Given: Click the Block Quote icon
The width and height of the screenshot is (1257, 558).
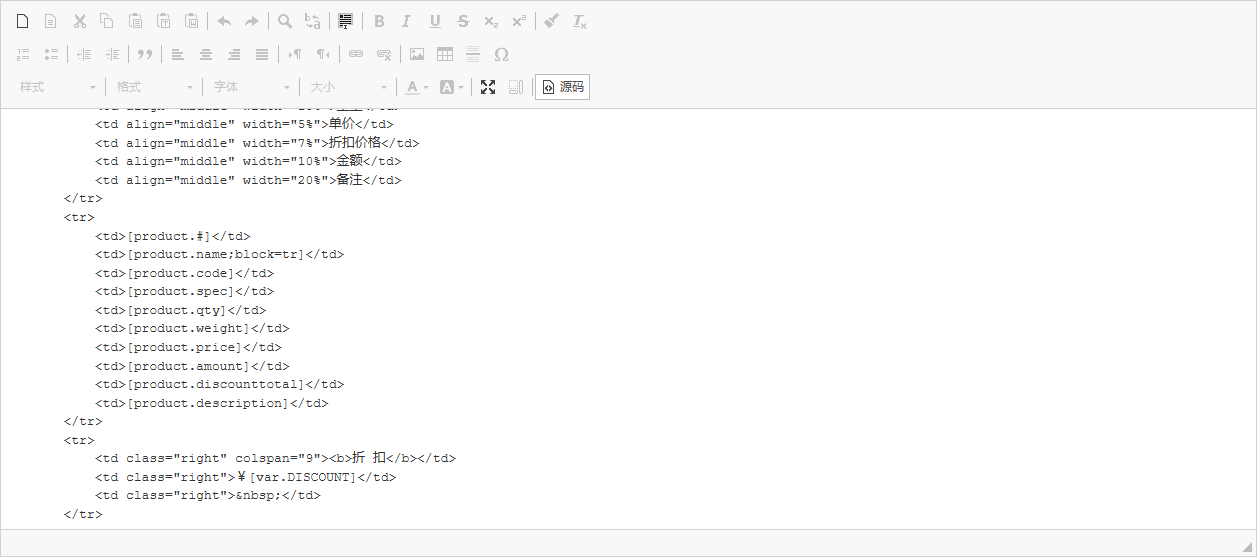Looking at the screenshot, I should [x=145, y=54].
